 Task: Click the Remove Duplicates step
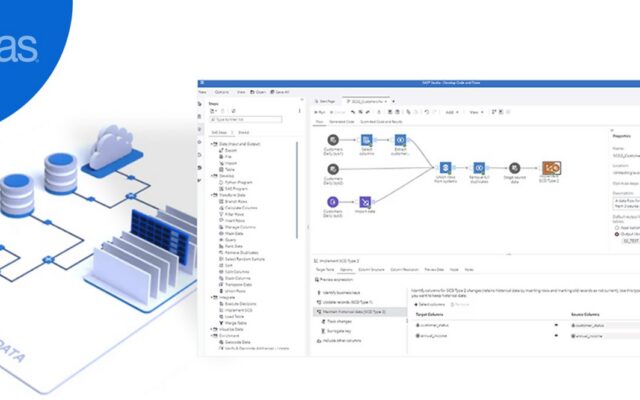click(241, 253)
